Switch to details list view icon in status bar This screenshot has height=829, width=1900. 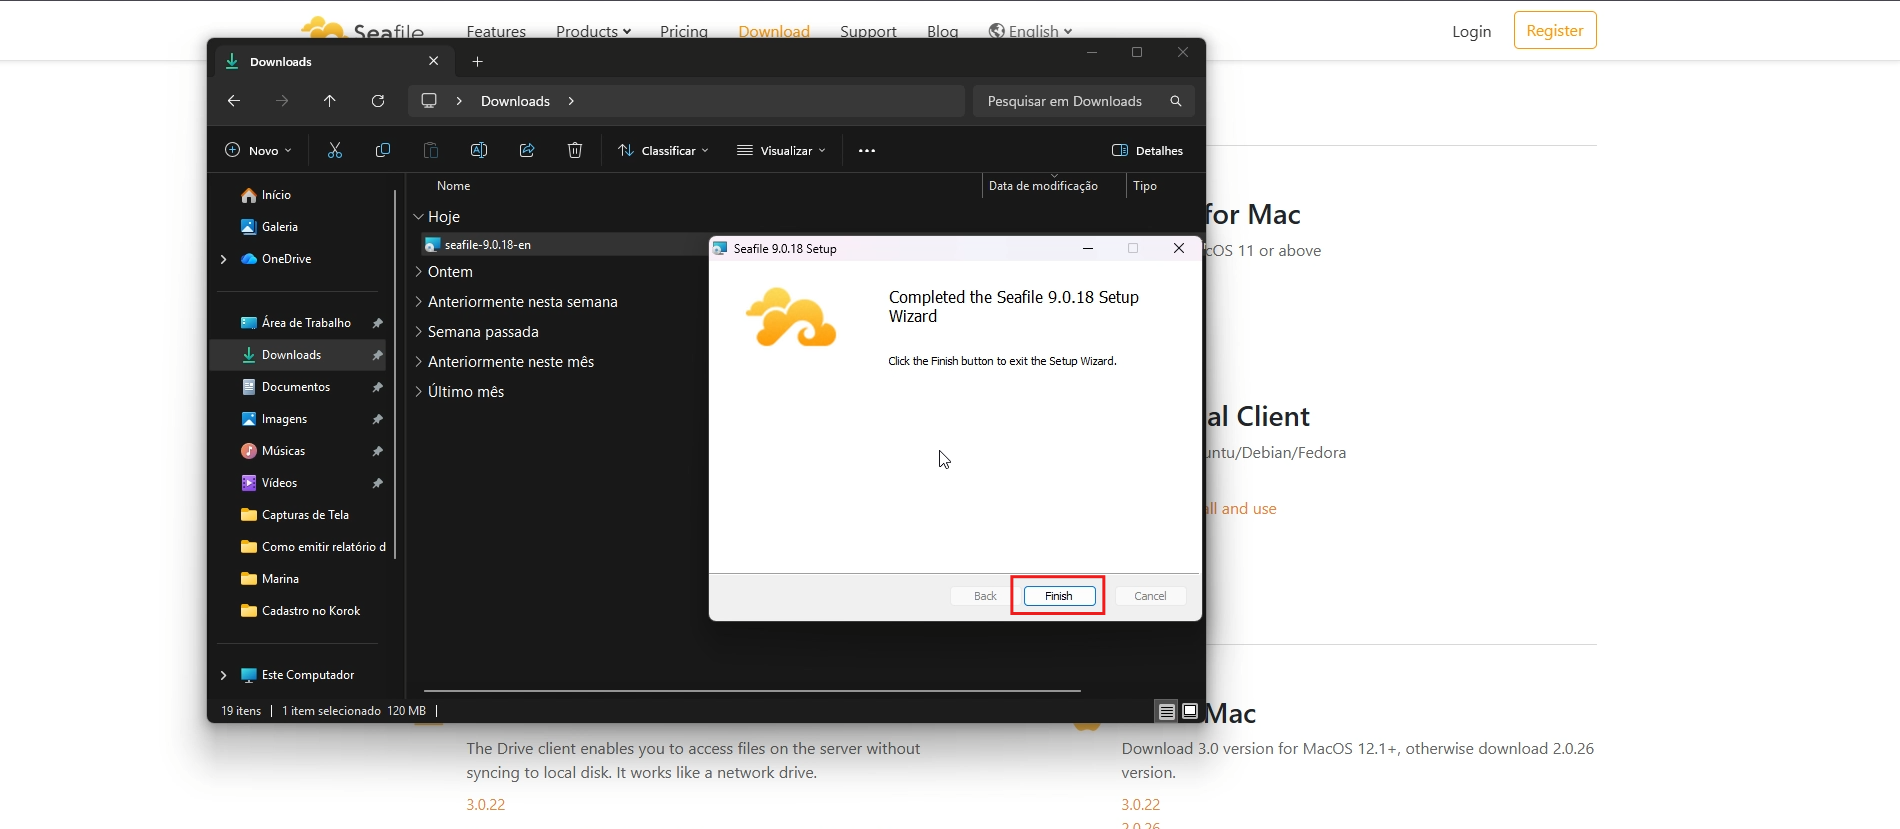[1167, 711]
